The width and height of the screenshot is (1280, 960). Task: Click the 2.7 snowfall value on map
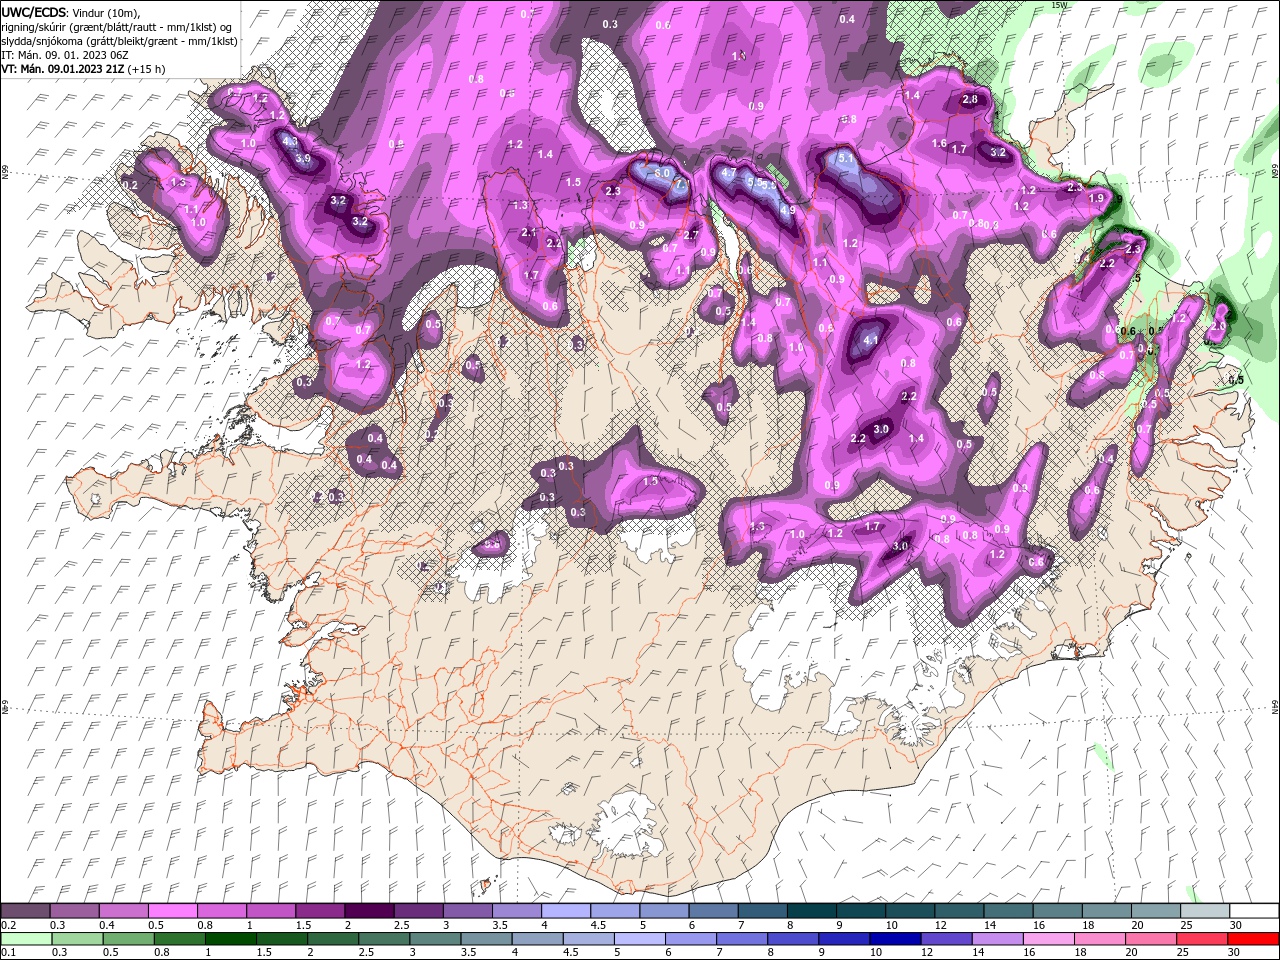(x=691, y=235)
